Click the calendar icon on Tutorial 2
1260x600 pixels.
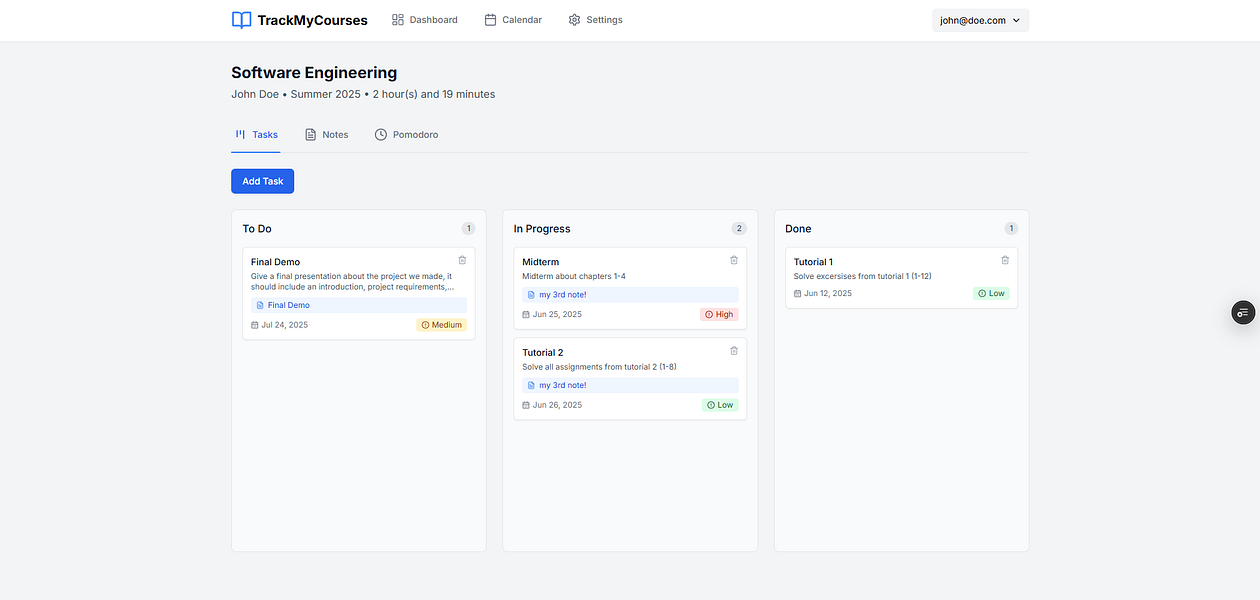point(526,404)
